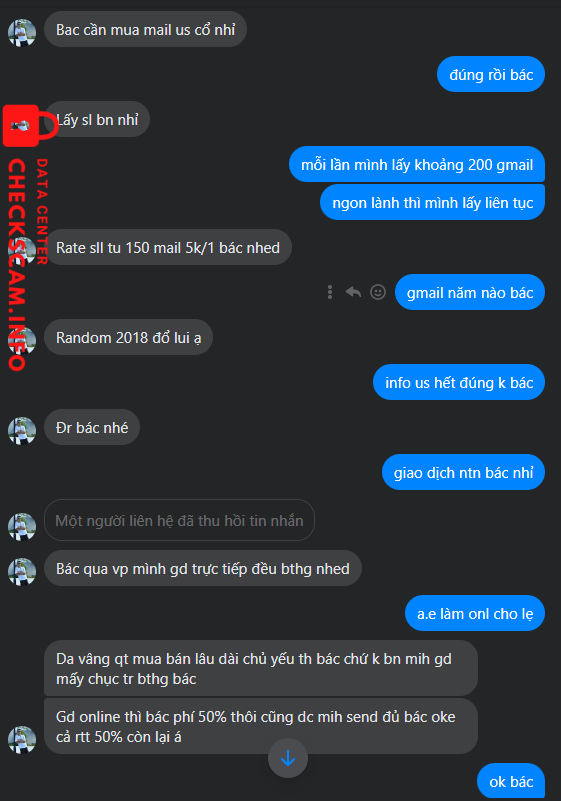
Task: Click the avatar beside the recalled message notice
Action: tap(22, 527)
